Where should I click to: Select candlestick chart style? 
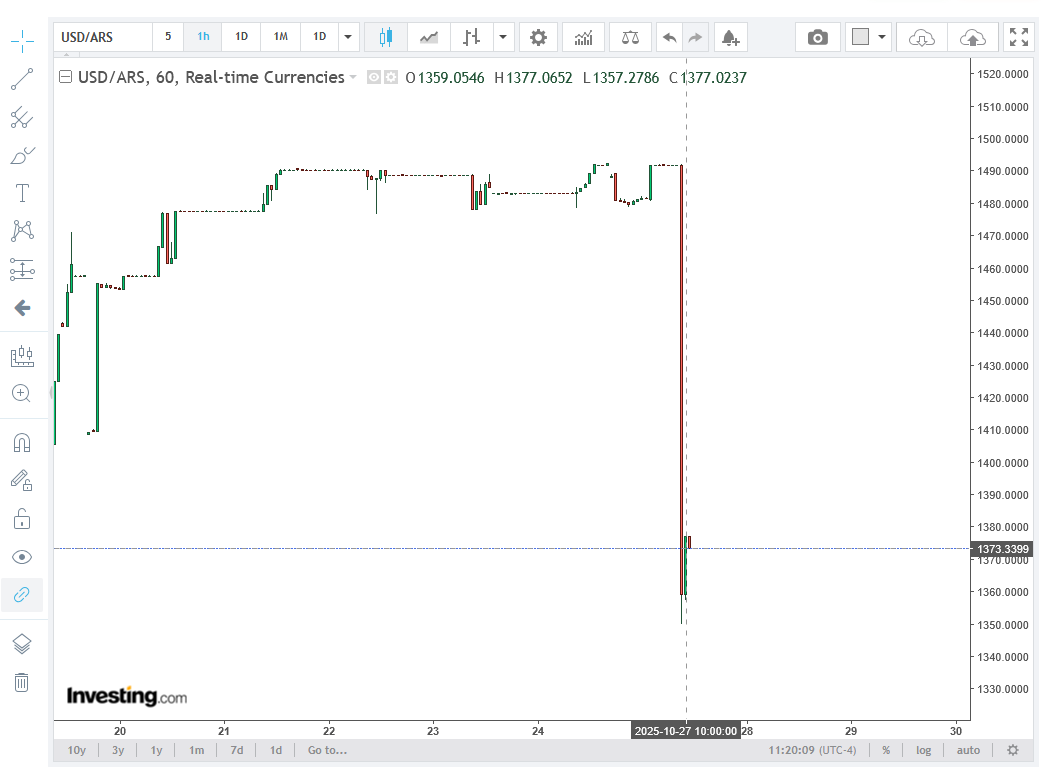click(386, 37)
